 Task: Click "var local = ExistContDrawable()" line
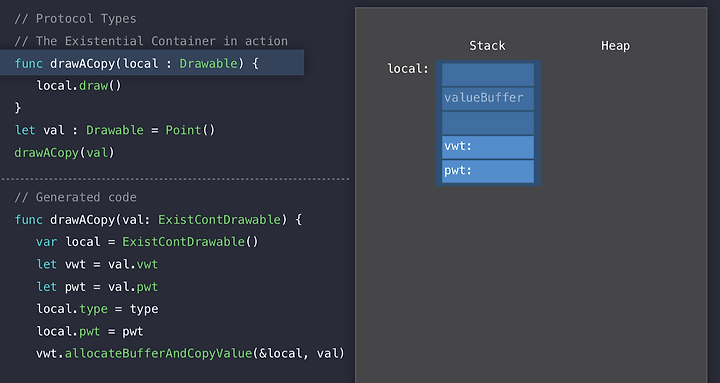coord(147,242)
